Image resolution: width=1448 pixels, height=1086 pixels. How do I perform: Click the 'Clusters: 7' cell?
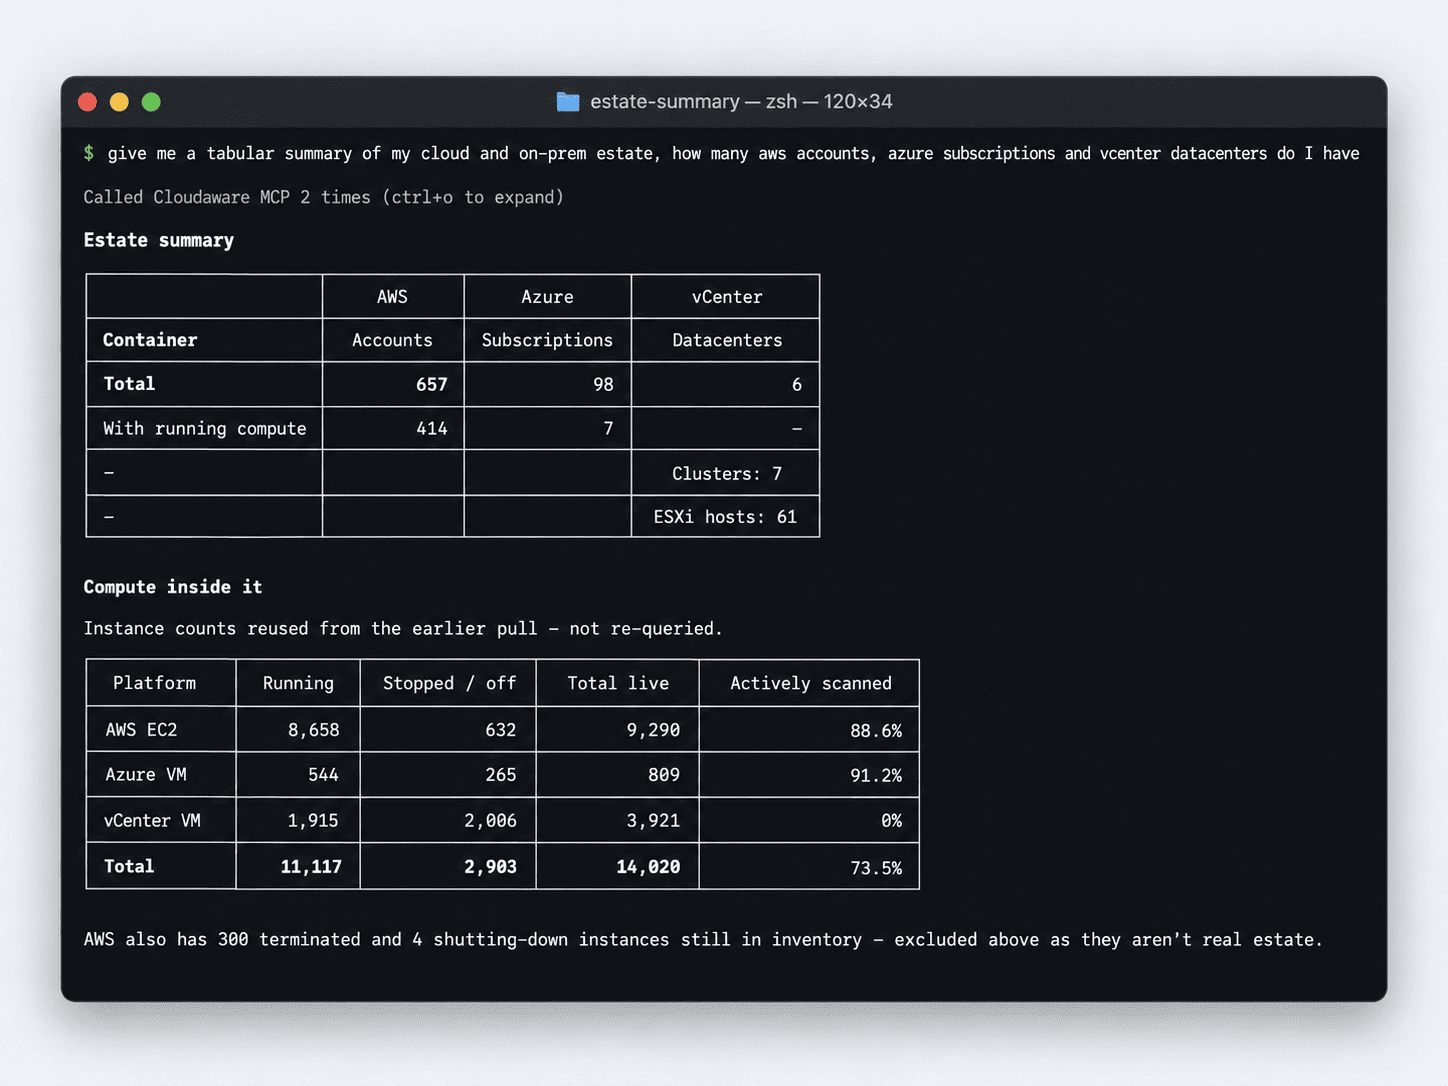[726, 473]
